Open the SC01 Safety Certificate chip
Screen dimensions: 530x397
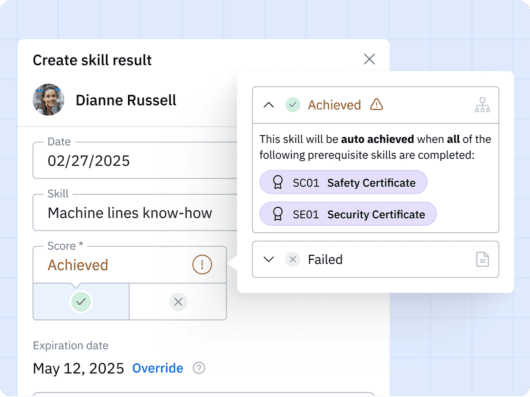343,182
